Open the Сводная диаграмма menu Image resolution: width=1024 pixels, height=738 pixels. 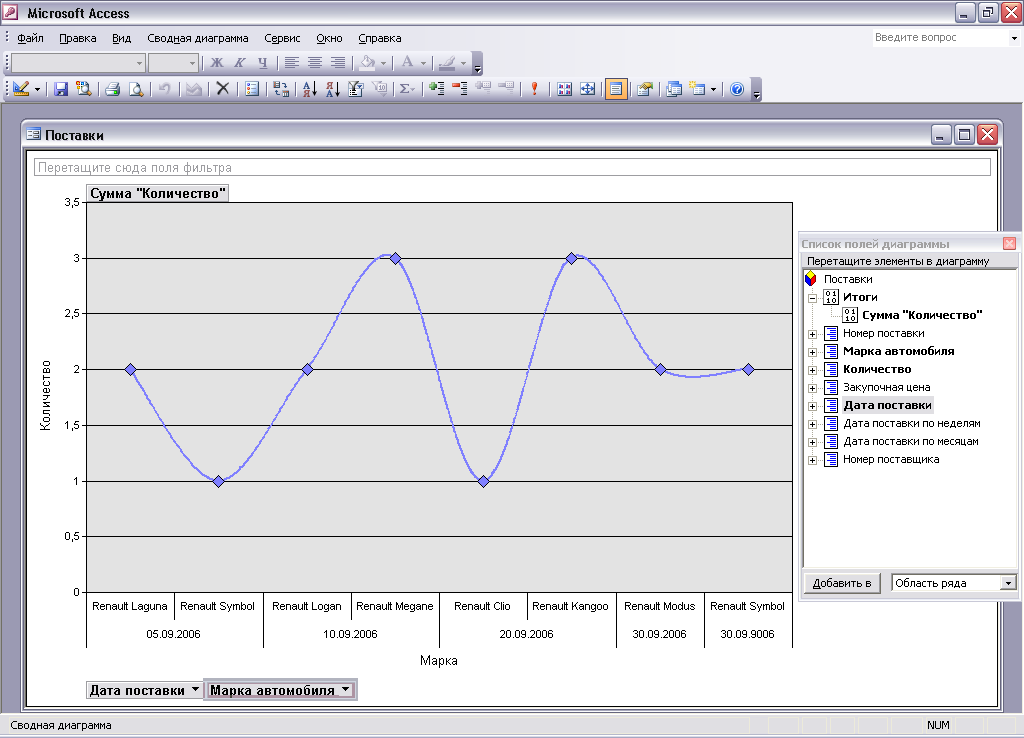[x=198, y=38]
